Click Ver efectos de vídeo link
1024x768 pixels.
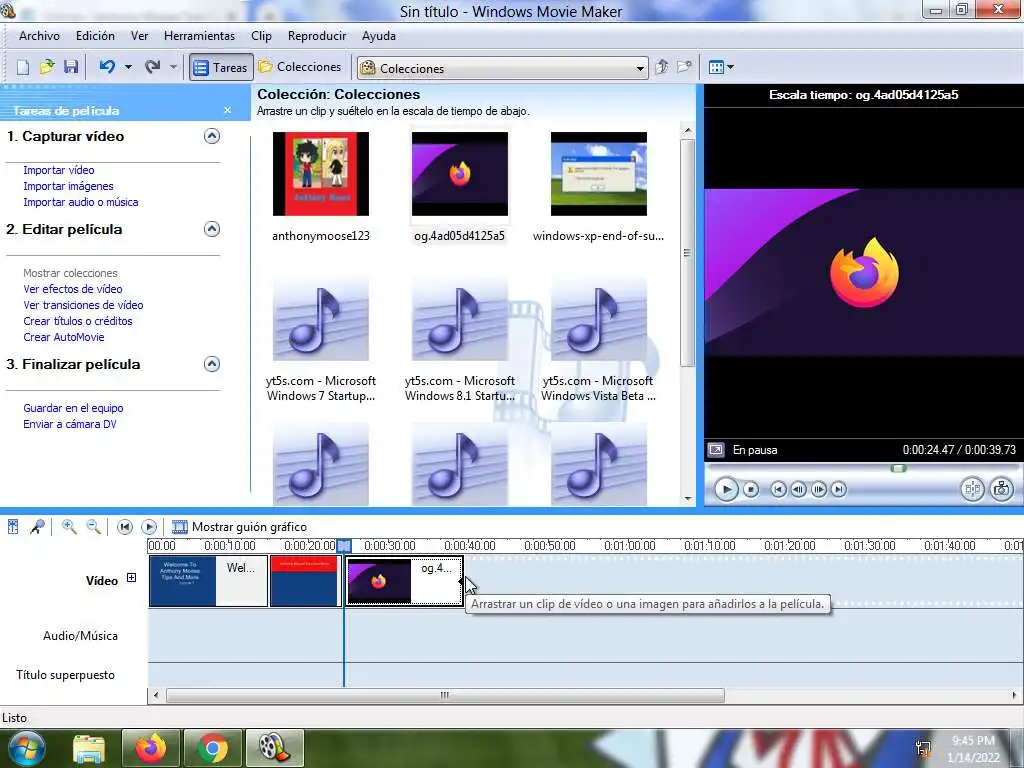click(72, 289)
